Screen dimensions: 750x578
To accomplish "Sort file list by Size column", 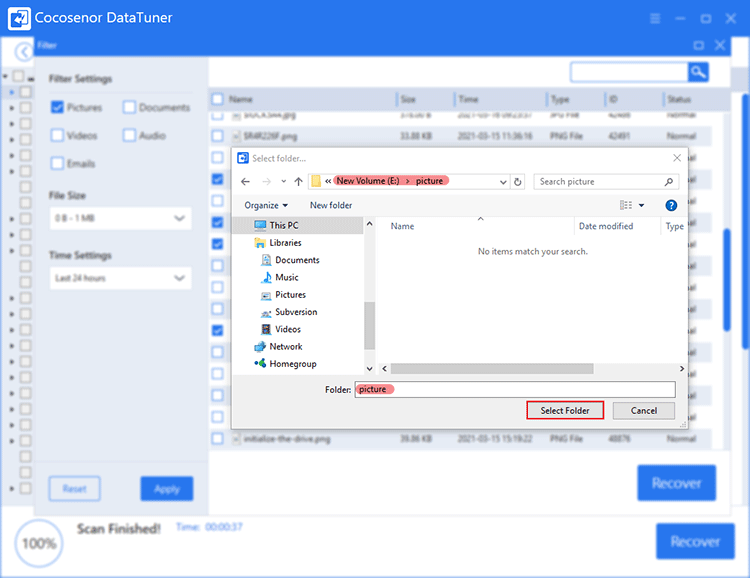I will pos(408,99).
